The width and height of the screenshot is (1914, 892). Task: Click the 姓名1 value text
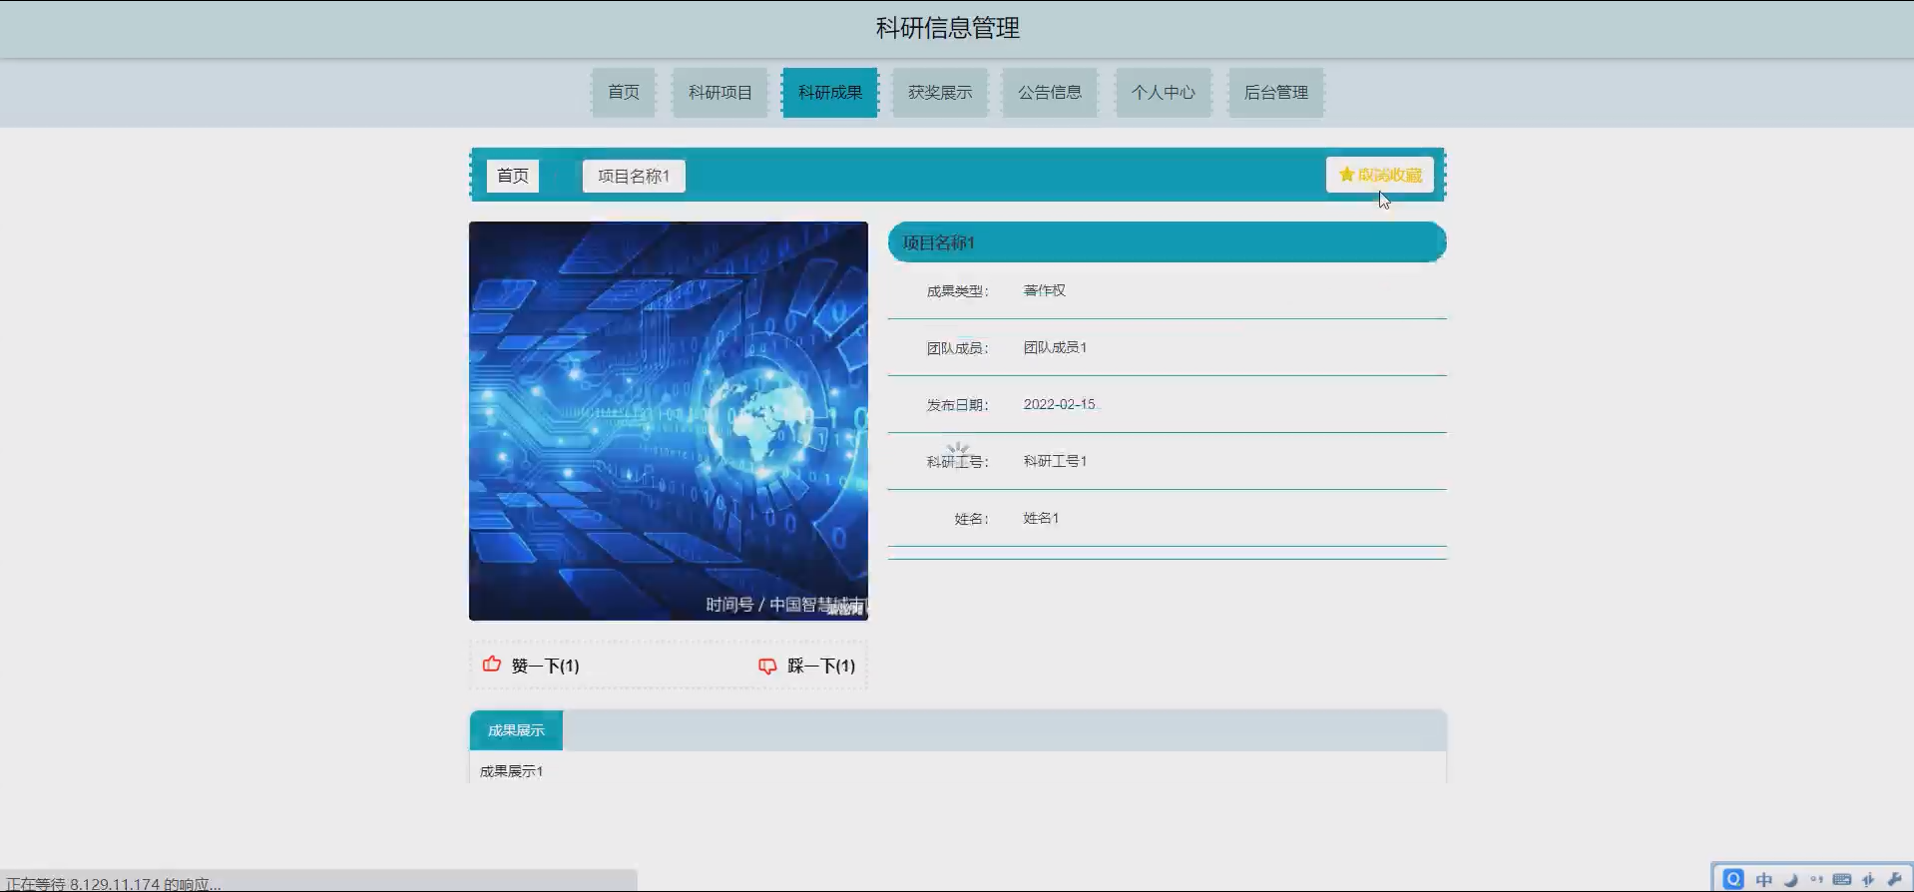1041,518
